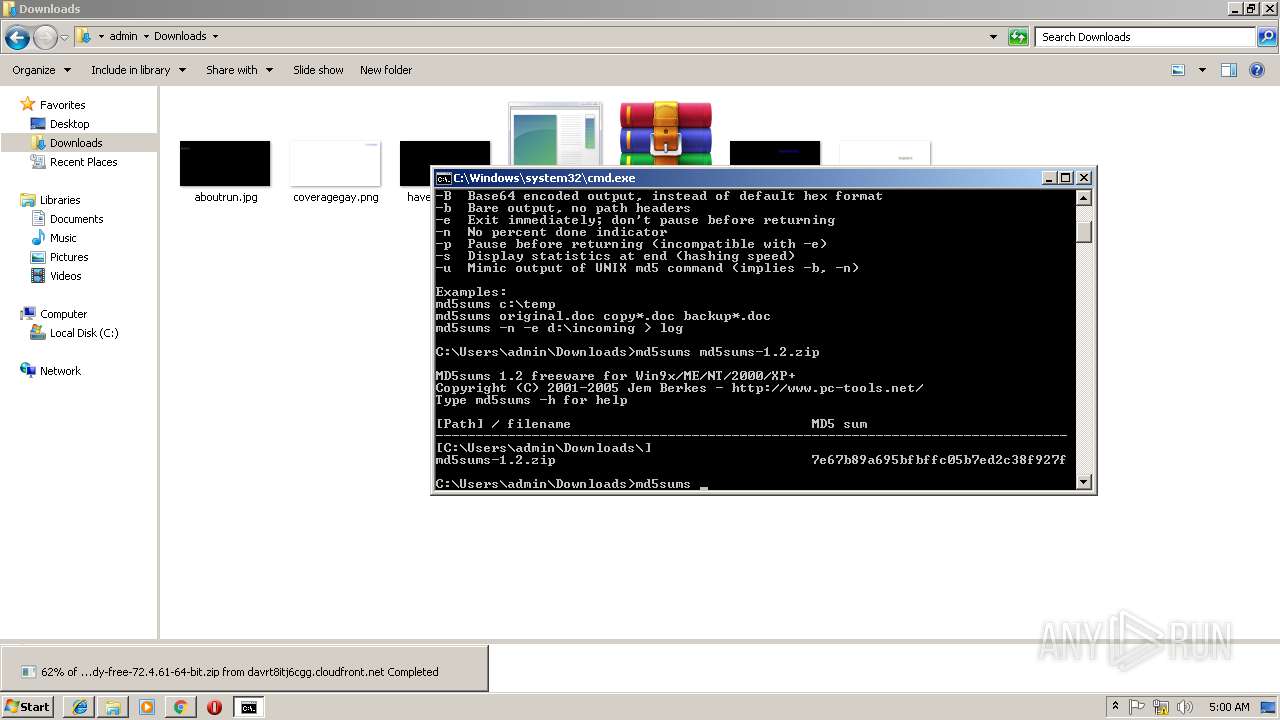This screenshot has width=1280, height=720.
Task: Click the 5:00 AM clock
Action: (1229, 707)
